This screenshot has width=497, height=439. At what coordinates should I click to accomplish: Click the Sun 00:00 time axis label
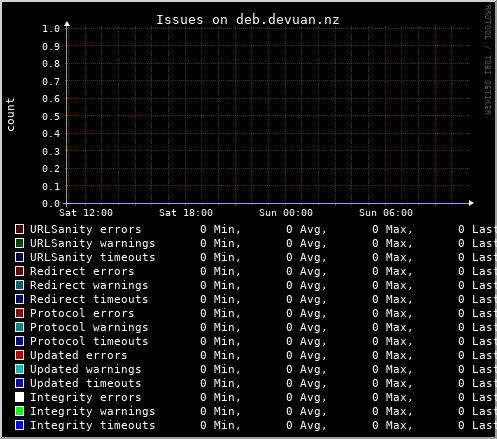286,213
